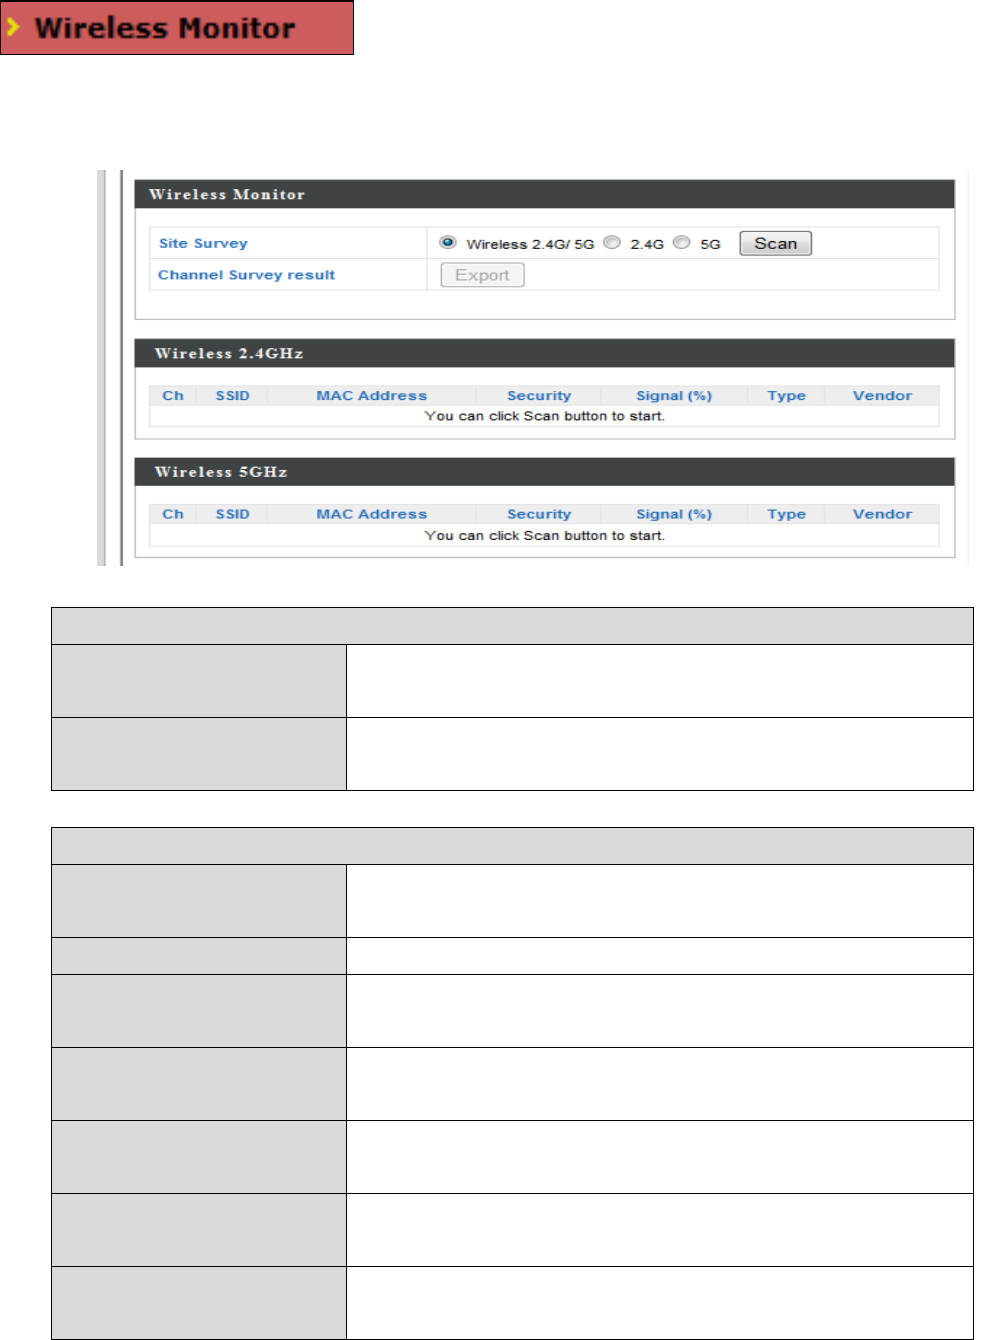
Task: Click MAC Address header in Wireless 5GHz table
Action: [371, 514]
